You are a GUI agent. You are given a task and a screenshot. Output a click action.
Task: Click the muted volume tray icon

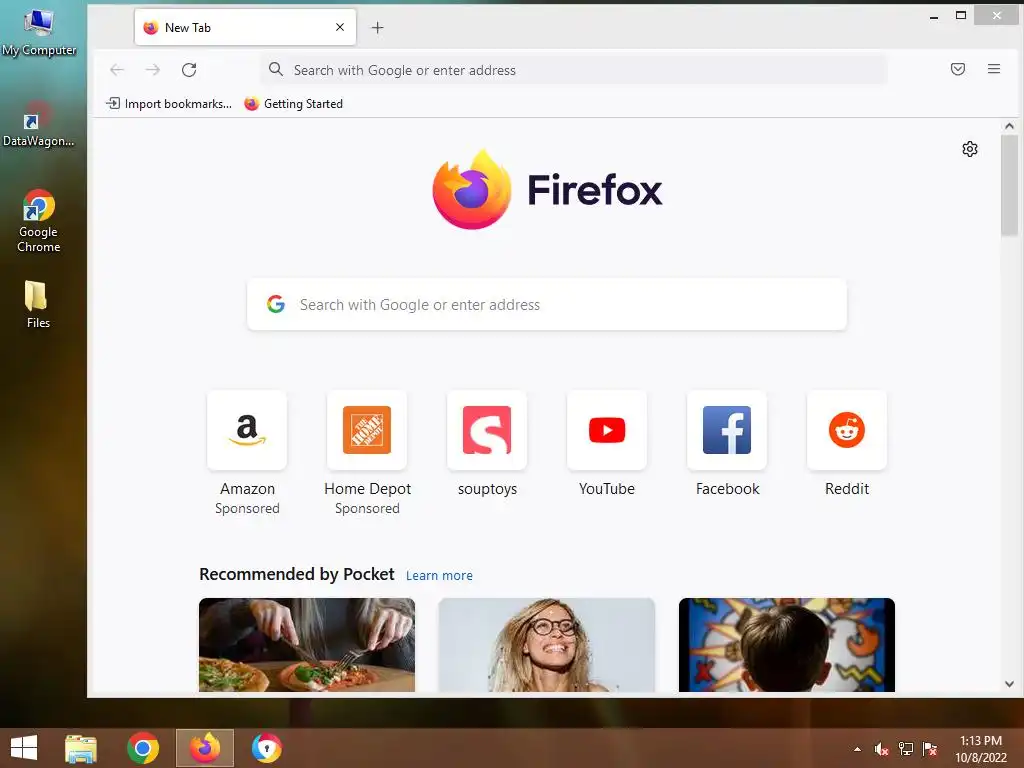881,749
